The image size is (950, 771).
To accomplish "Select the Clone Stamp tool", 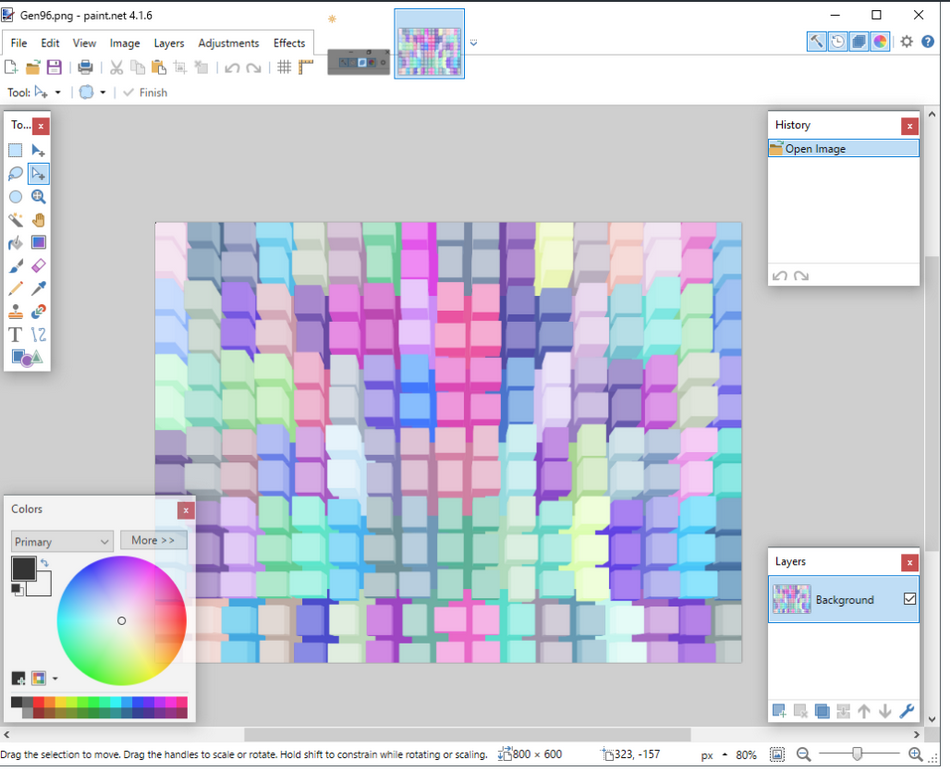I will 16,312.
